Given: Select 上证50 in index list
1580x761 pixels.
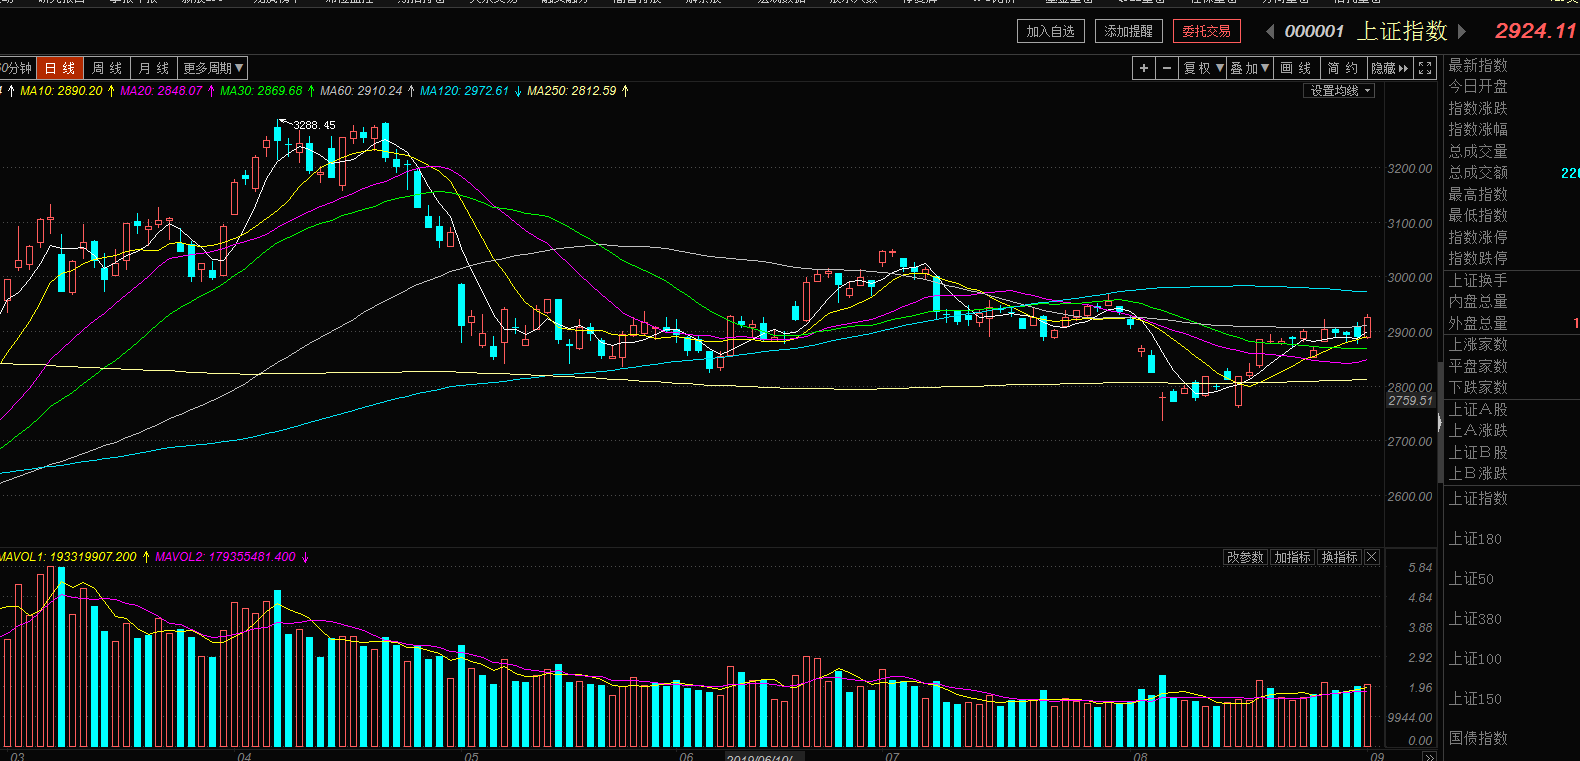Looking at the screenshot, I should pos(1471,579).
